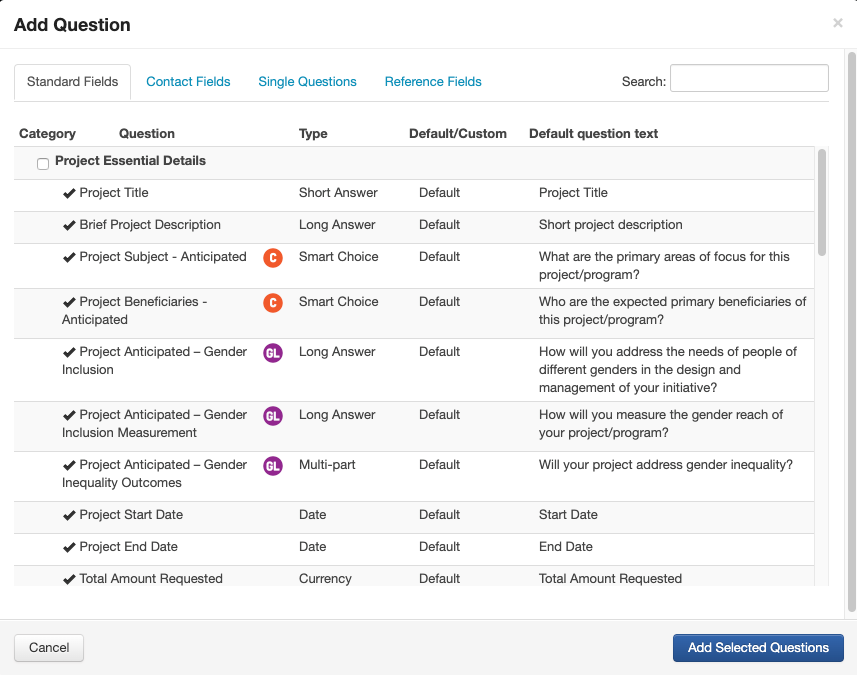This screenshot has width=857, height=675.
Task: Click the orange C badge beside Project Beneficiaries
Action: click(x=273, y=303)
